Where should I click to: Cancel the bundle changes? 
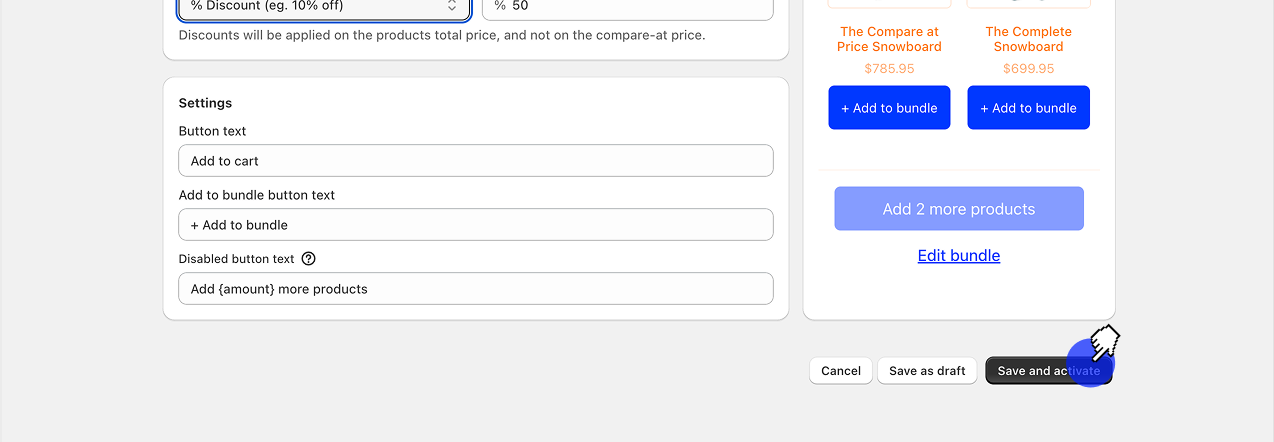pyautogui.click(x=840, y=371)
